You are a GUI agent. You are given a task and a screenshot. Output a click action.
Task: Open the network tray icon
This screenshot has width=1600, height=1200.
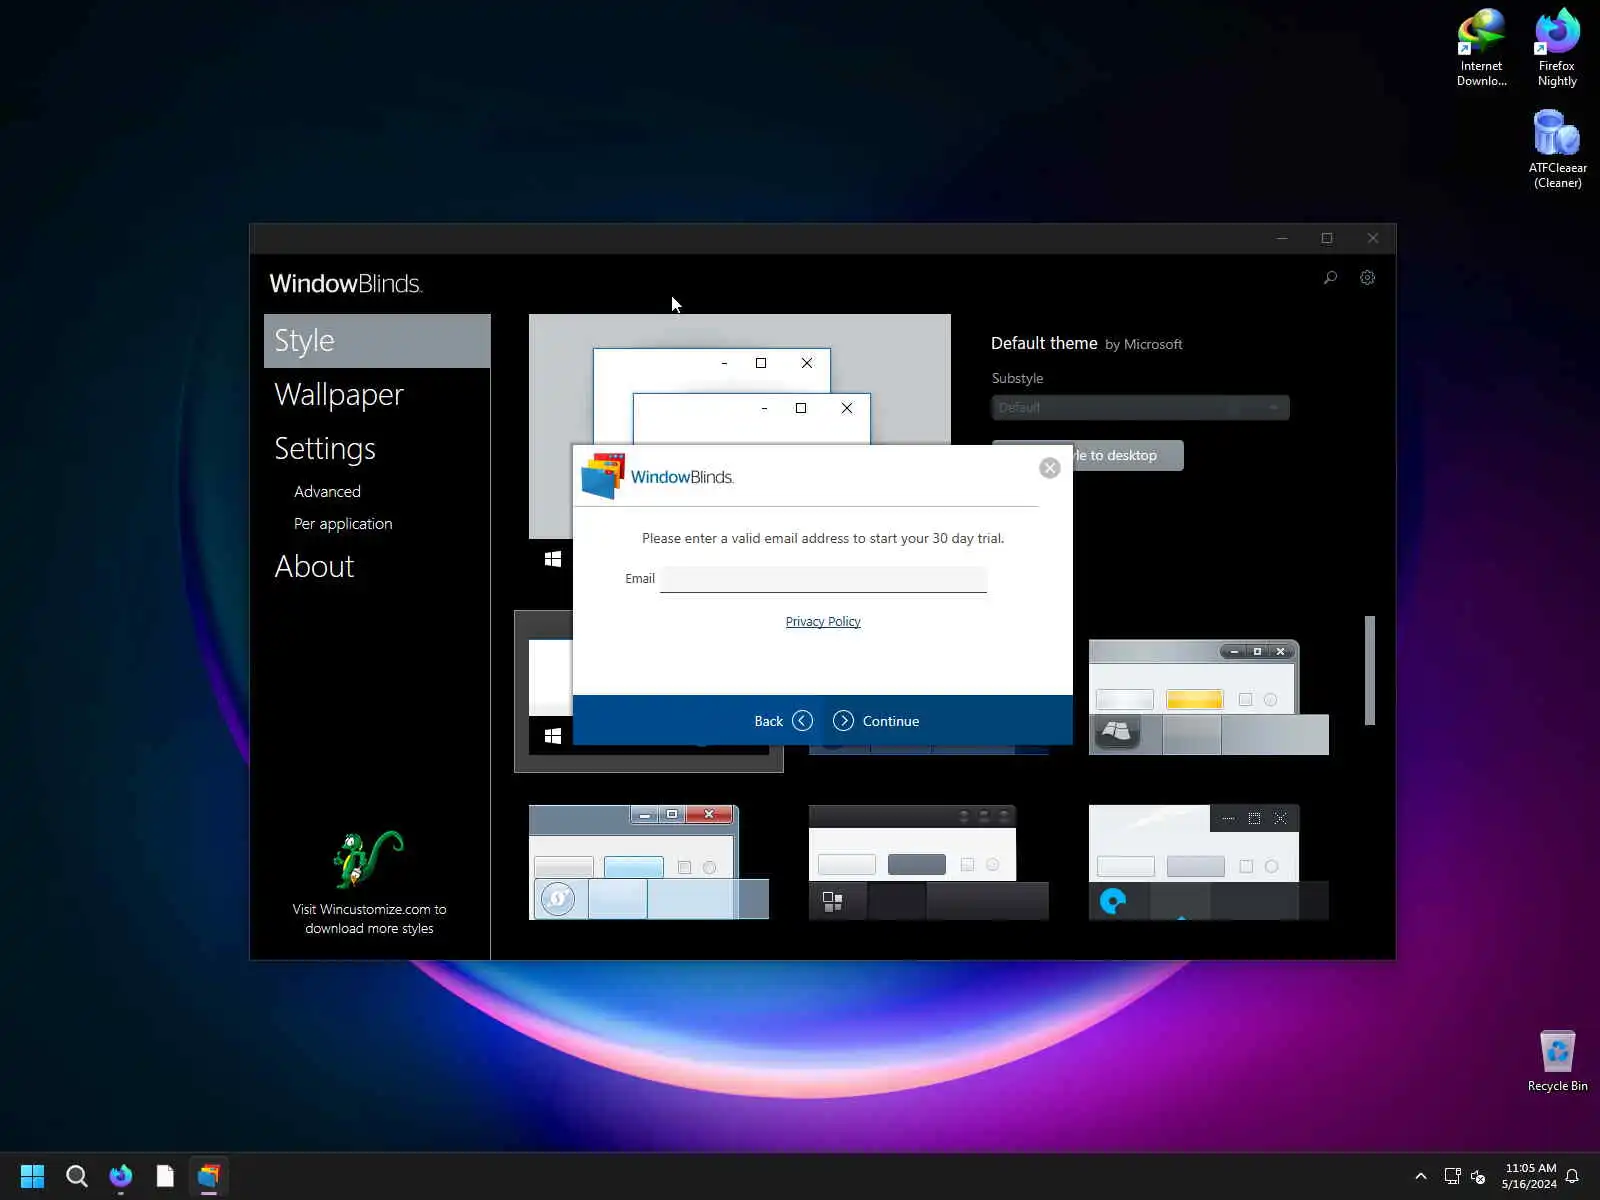pos(1452,1176)
